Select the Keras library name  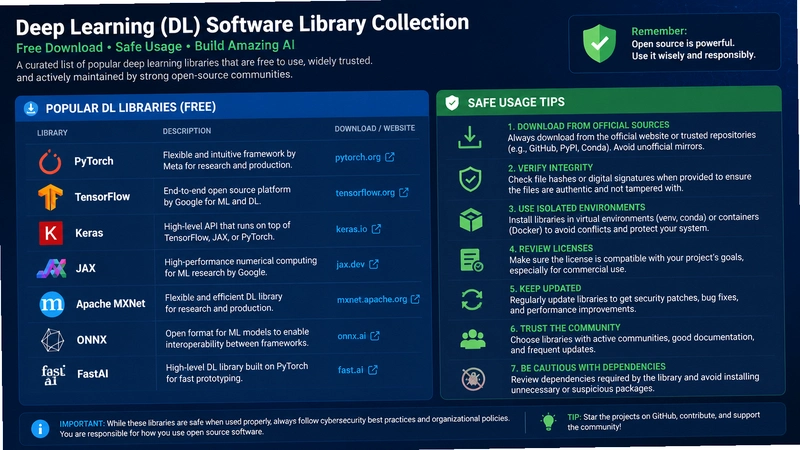click(89, 233)
